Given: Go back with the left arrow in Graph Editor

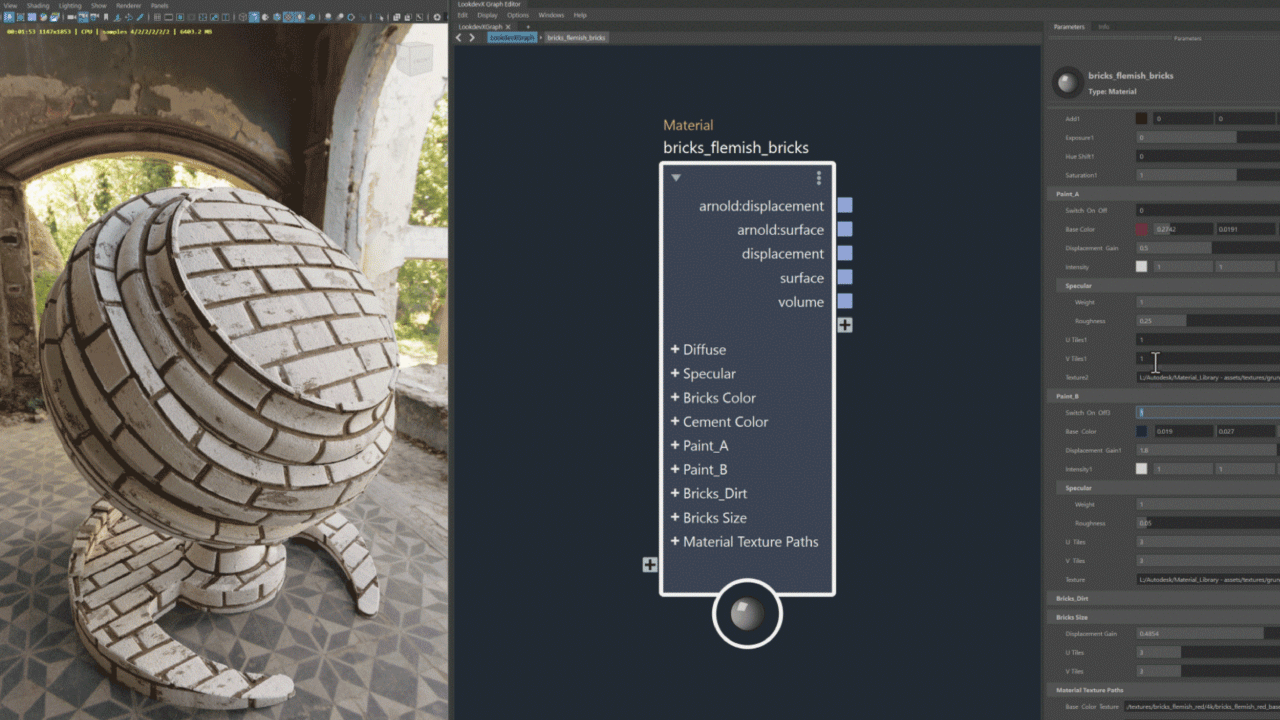Looking at the screenshot, I should pyautogui.click(x=459, y=37).
